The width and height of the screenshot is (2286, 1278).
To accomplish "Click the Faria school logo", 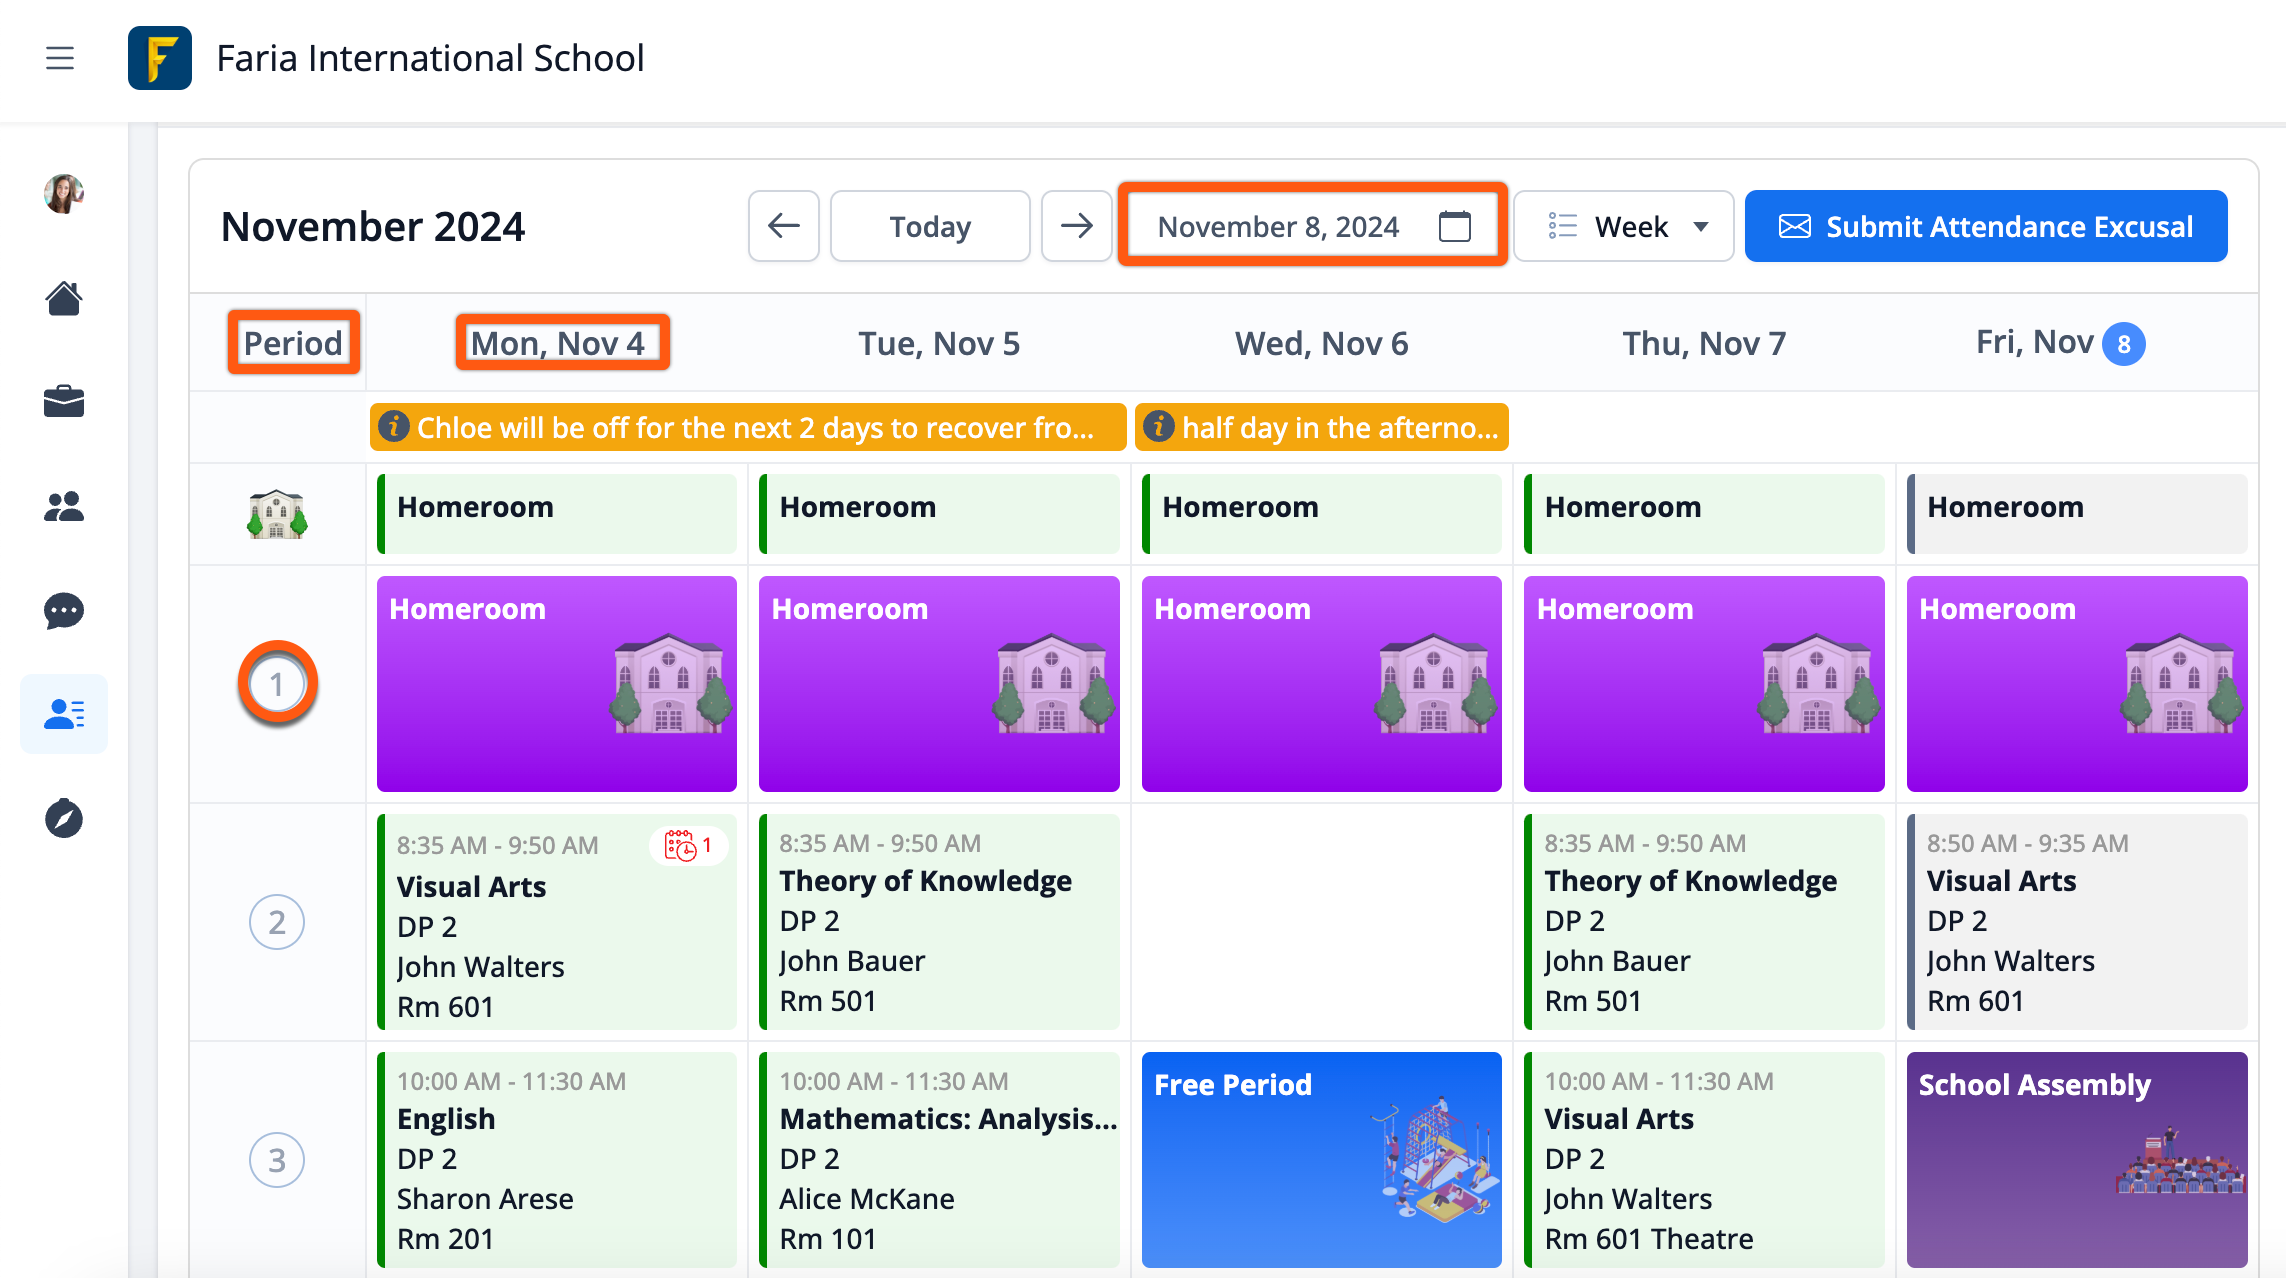I will pyautogui.click(x=160, y=58).
